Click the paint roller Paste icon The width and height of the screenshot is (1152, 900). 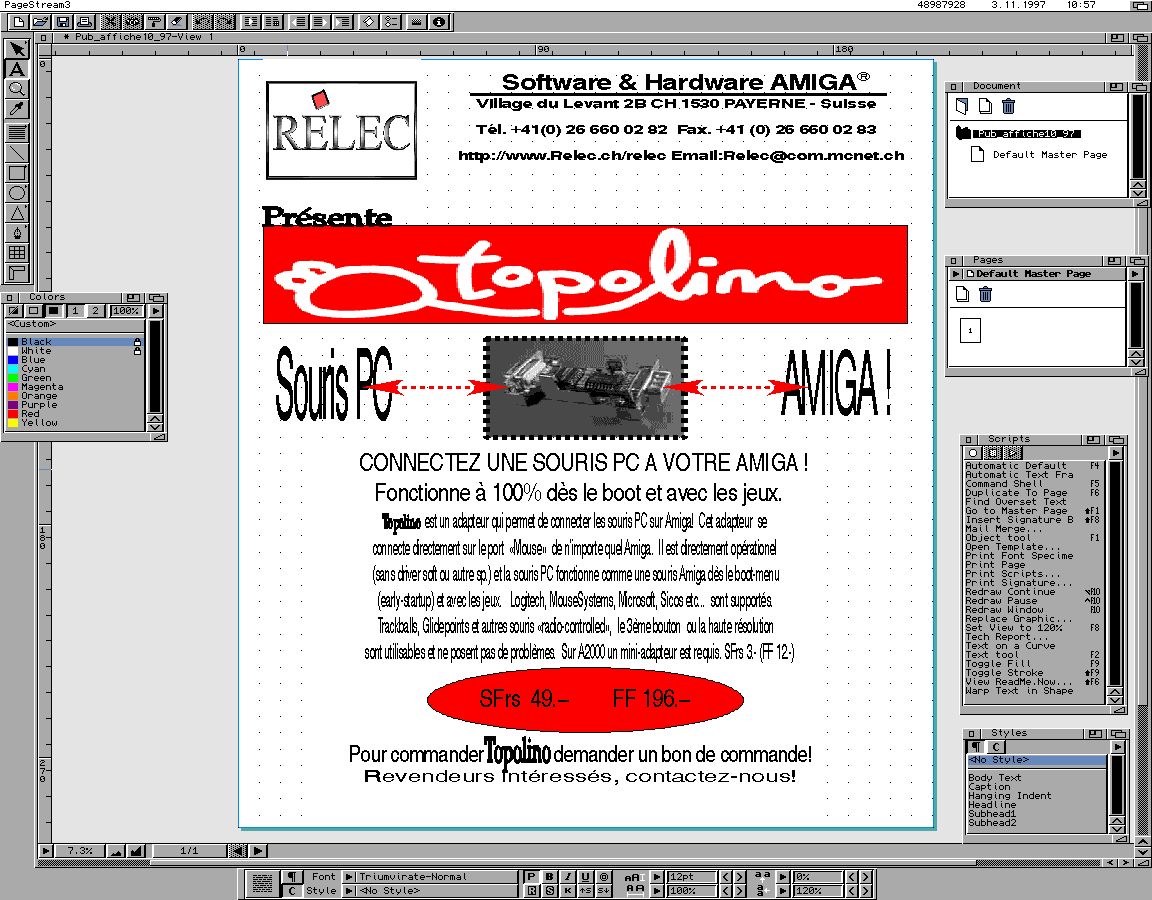(x=154, y=22)
